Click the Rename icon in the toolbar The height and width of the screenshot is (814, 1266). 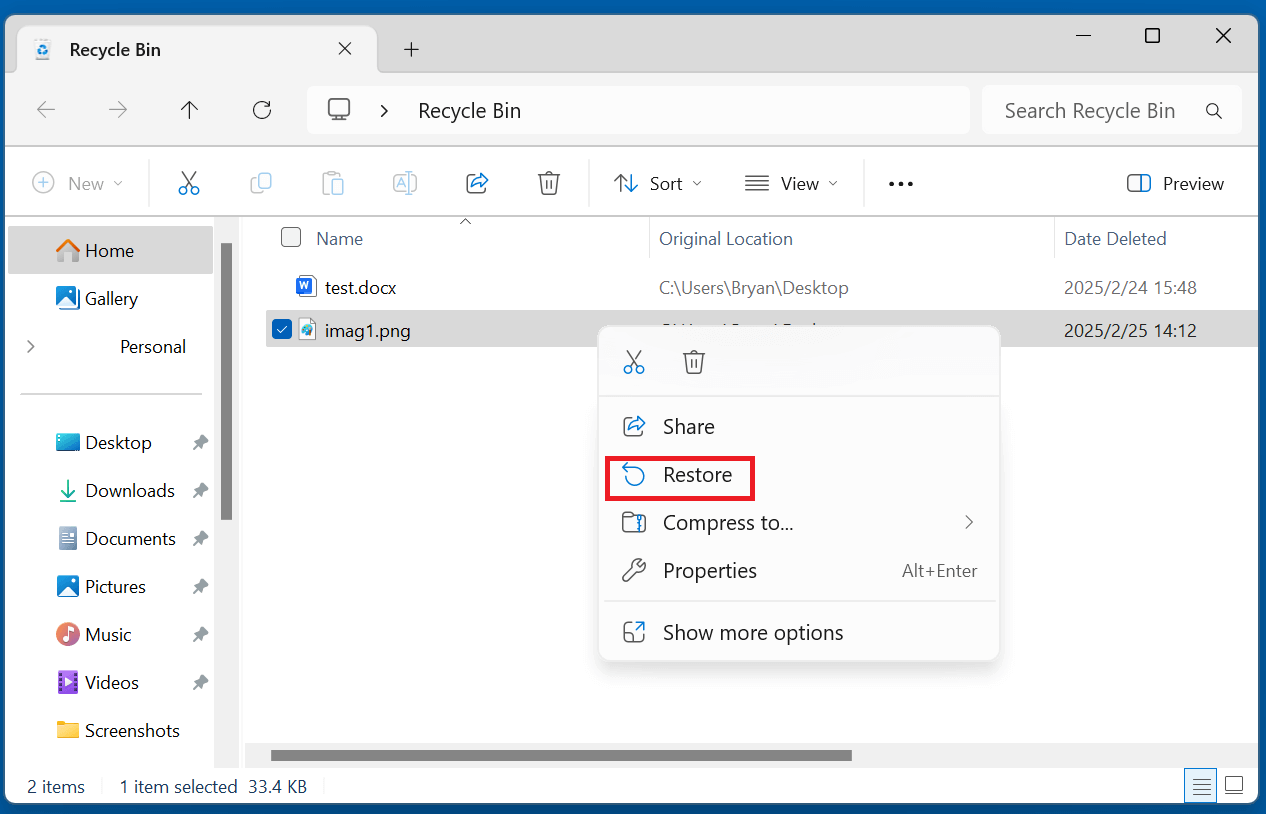pyautogui.click(x=405, y=183)
